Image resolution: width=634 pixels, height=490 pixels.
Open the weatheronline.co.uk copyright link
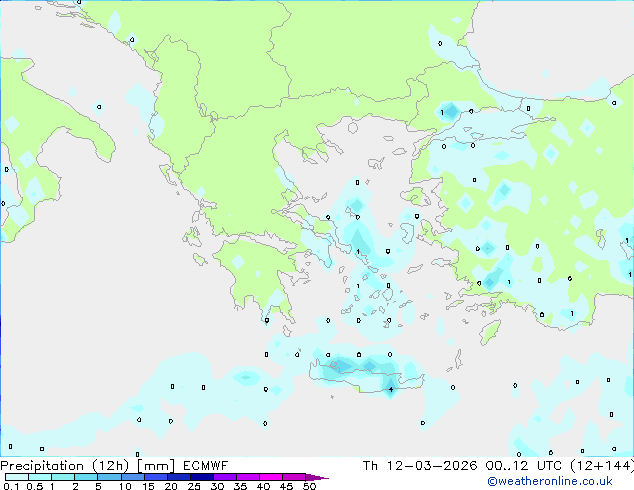coord(550,481)
